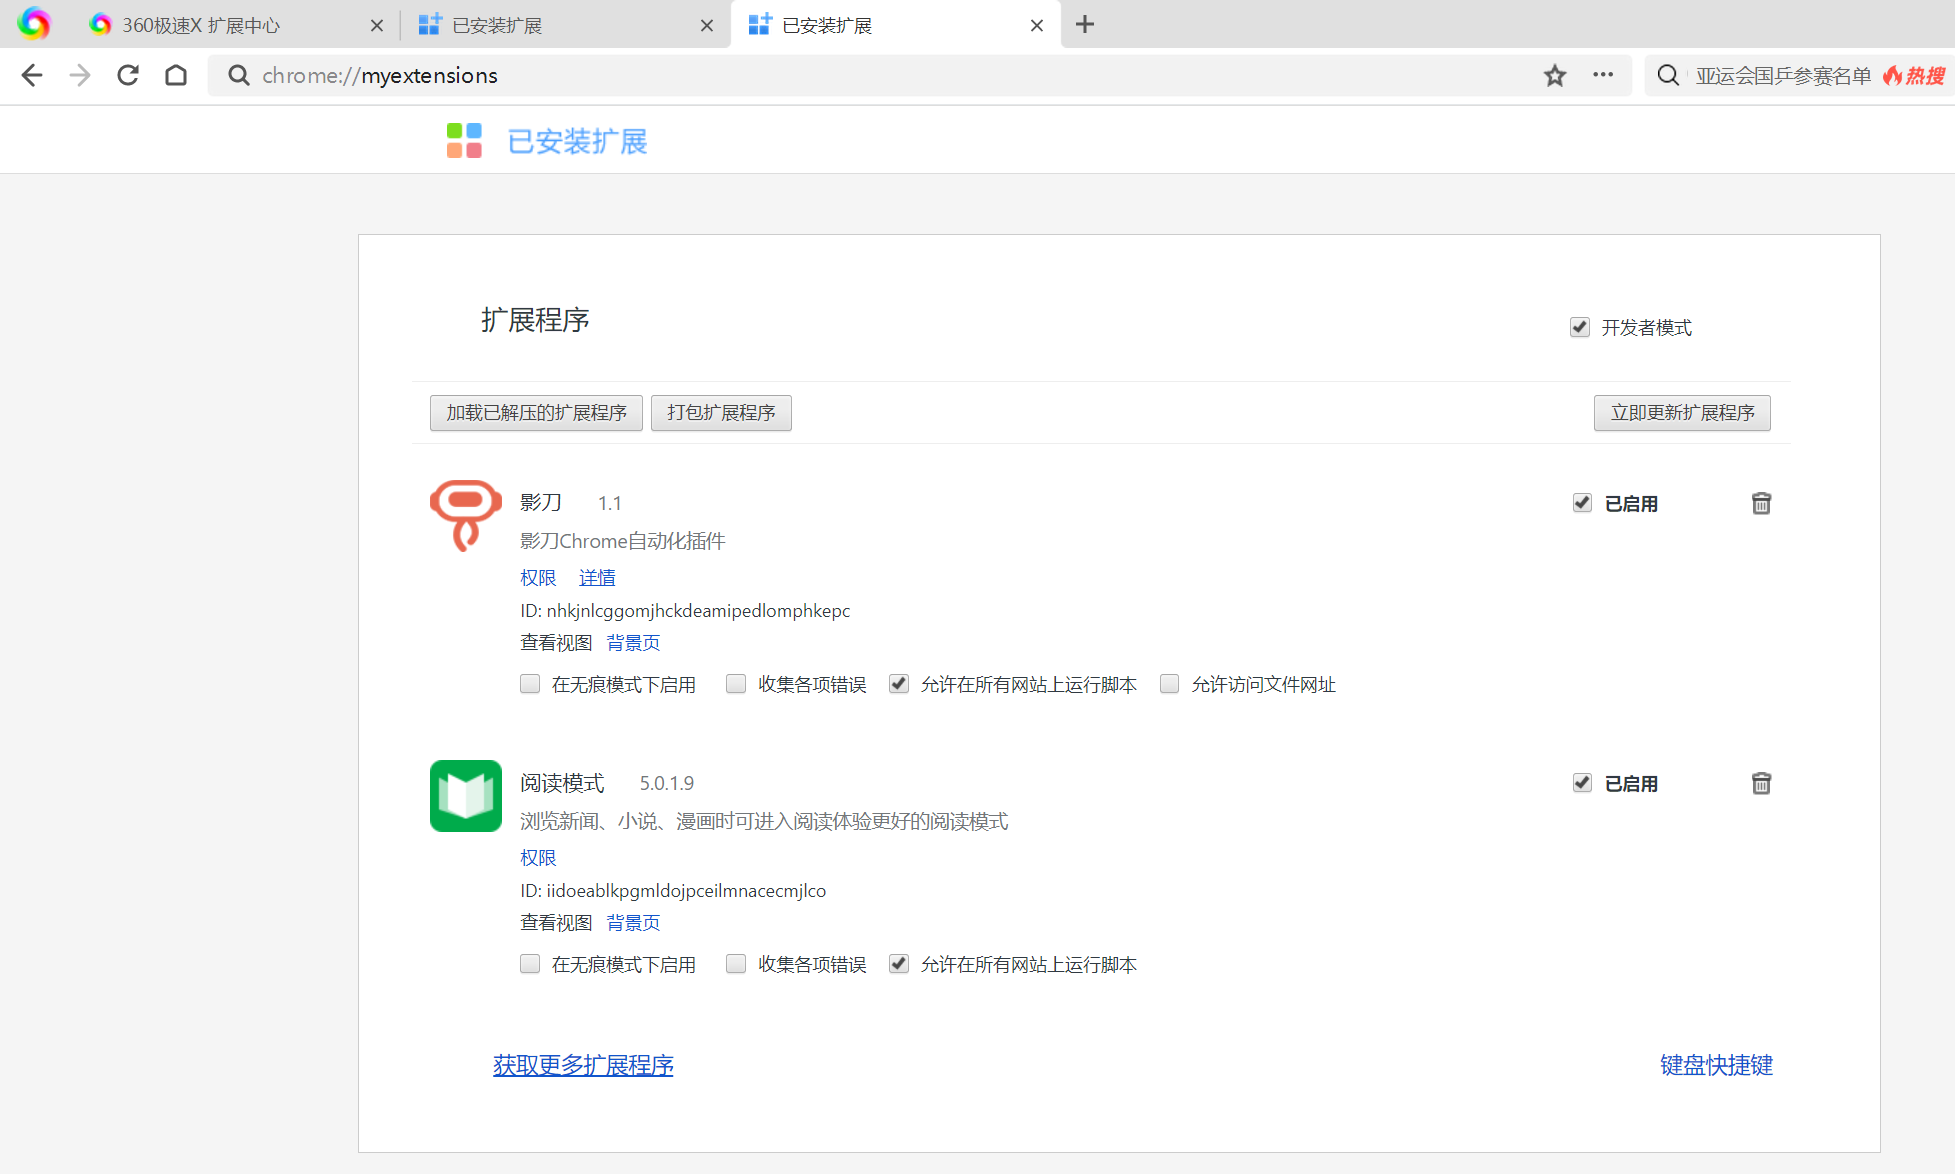
Task: Click the search magnifier icon at top right
Action: point(1667,76)
